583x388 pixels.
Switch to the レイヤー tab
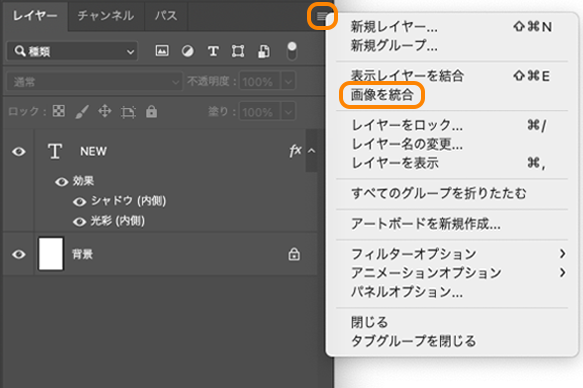[x=35, y=16]
